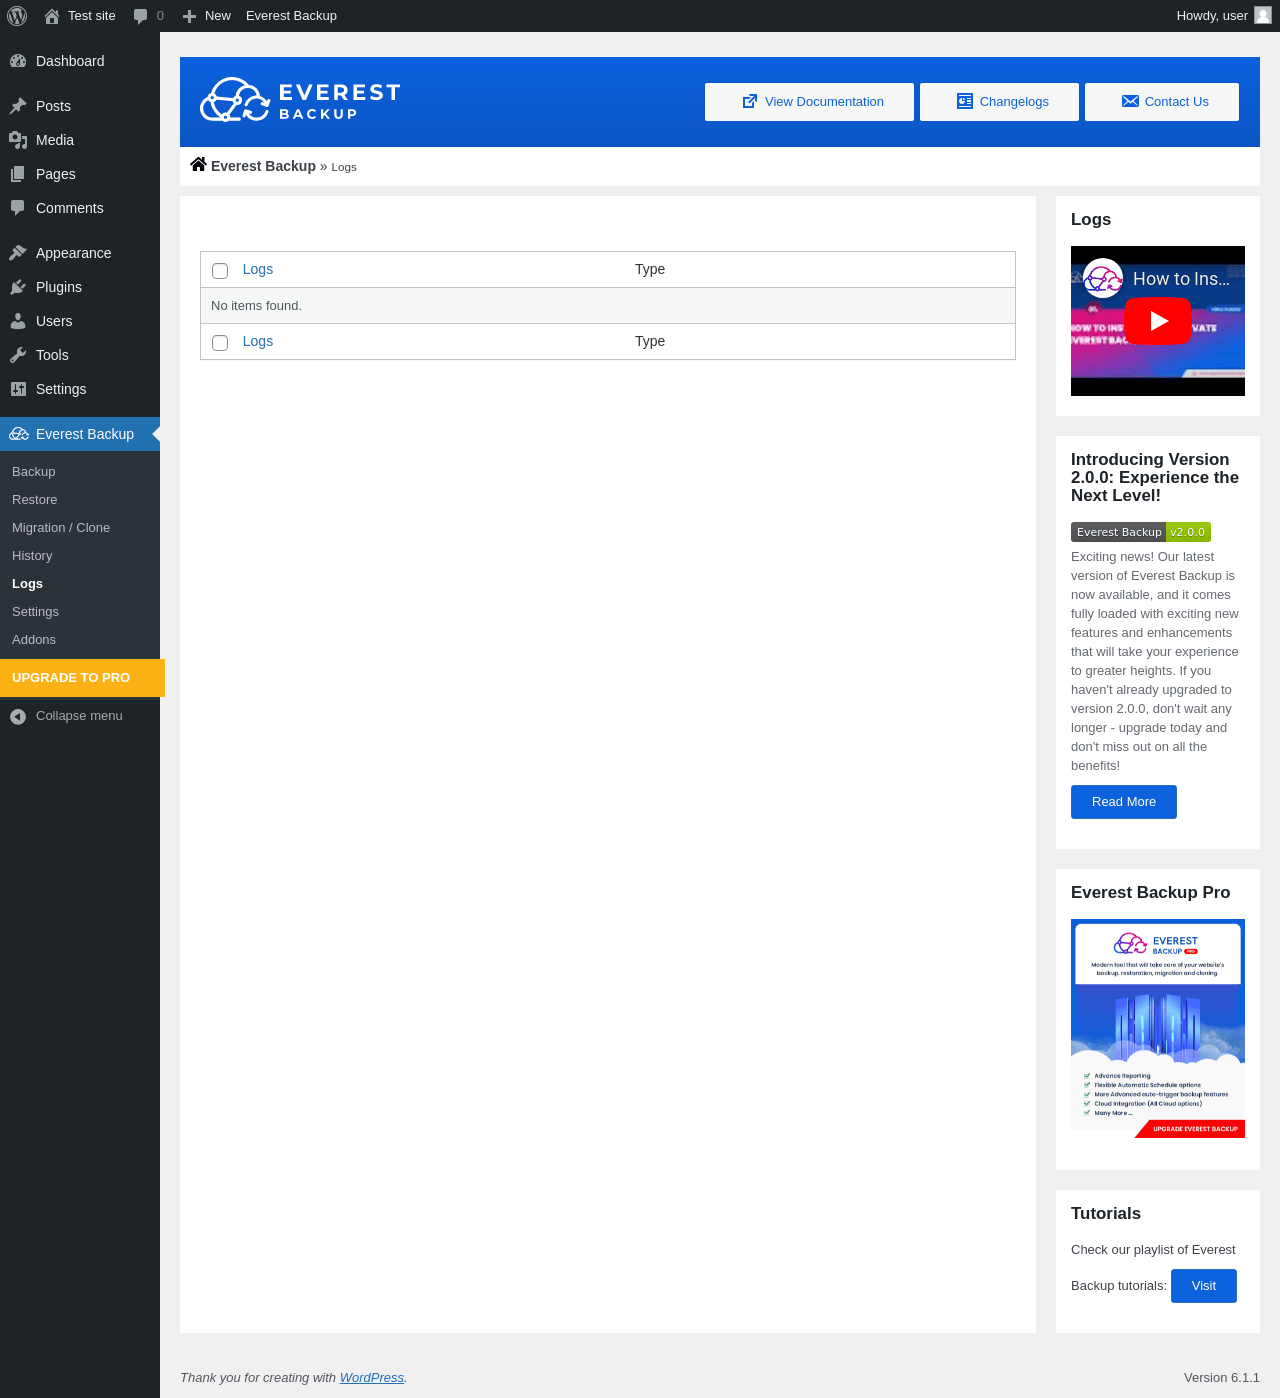1280x1398 pixels.
Task: Click the Everest Backup v2.0.0 badge
Action: tap(1141, 532)
